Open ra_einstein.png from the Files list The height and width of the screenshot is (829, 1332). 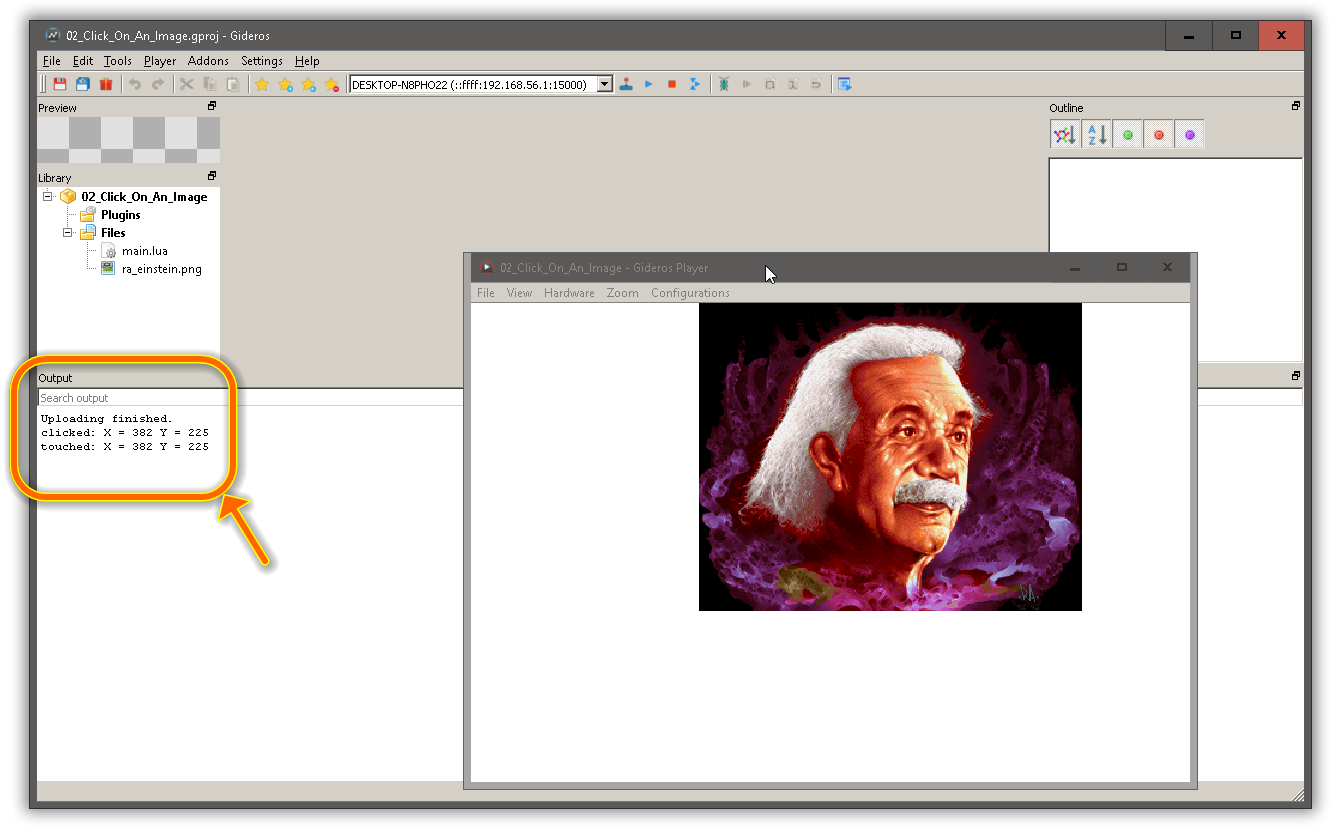pyautogui.click(x=160, y=268)
